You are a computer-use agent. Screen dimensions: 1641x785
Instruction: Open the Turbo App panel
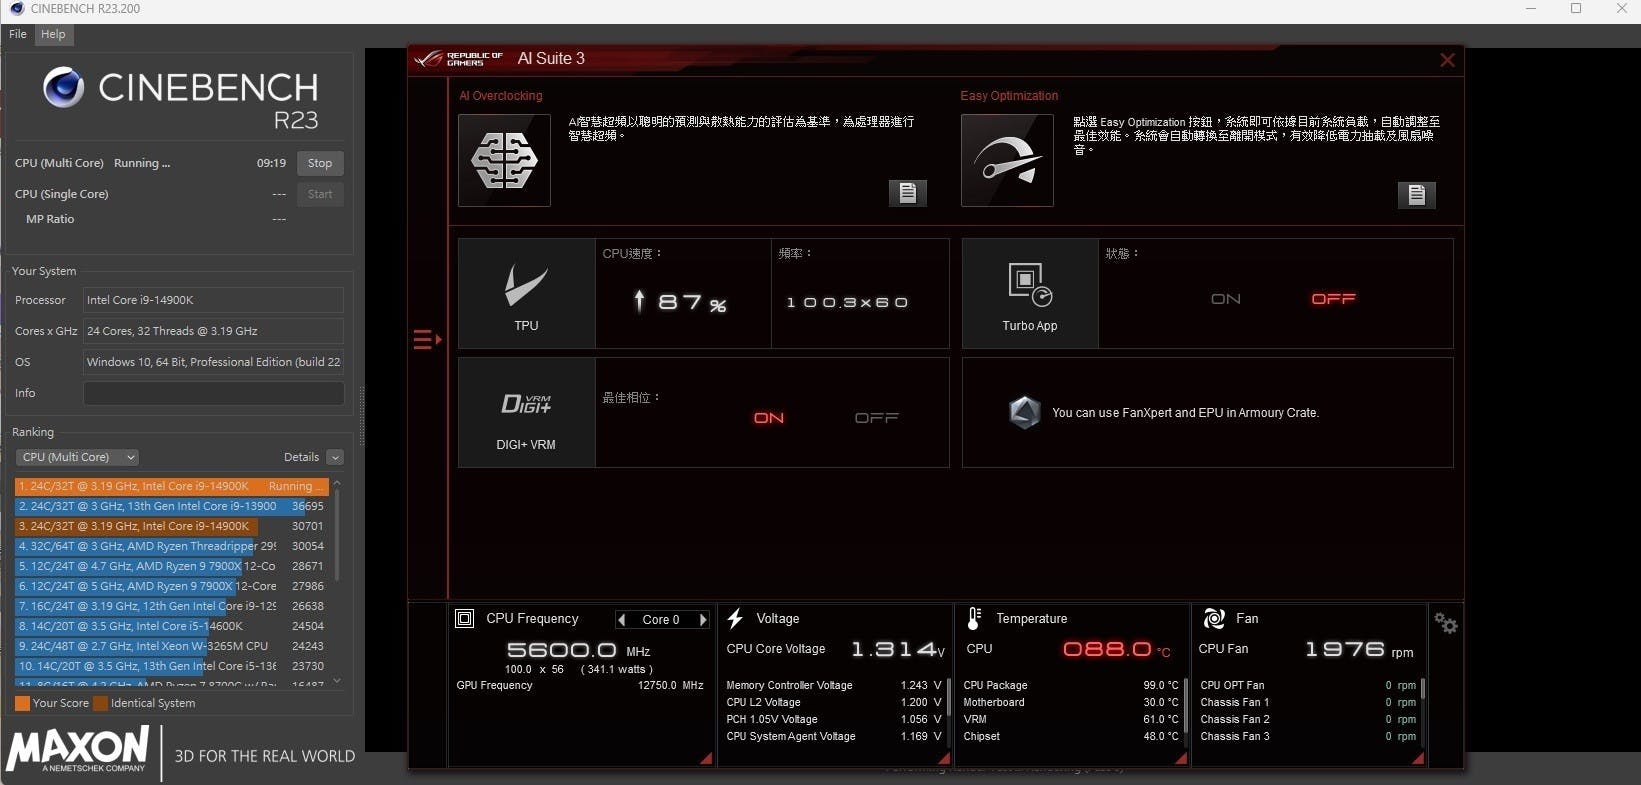tap(1029, 293)
